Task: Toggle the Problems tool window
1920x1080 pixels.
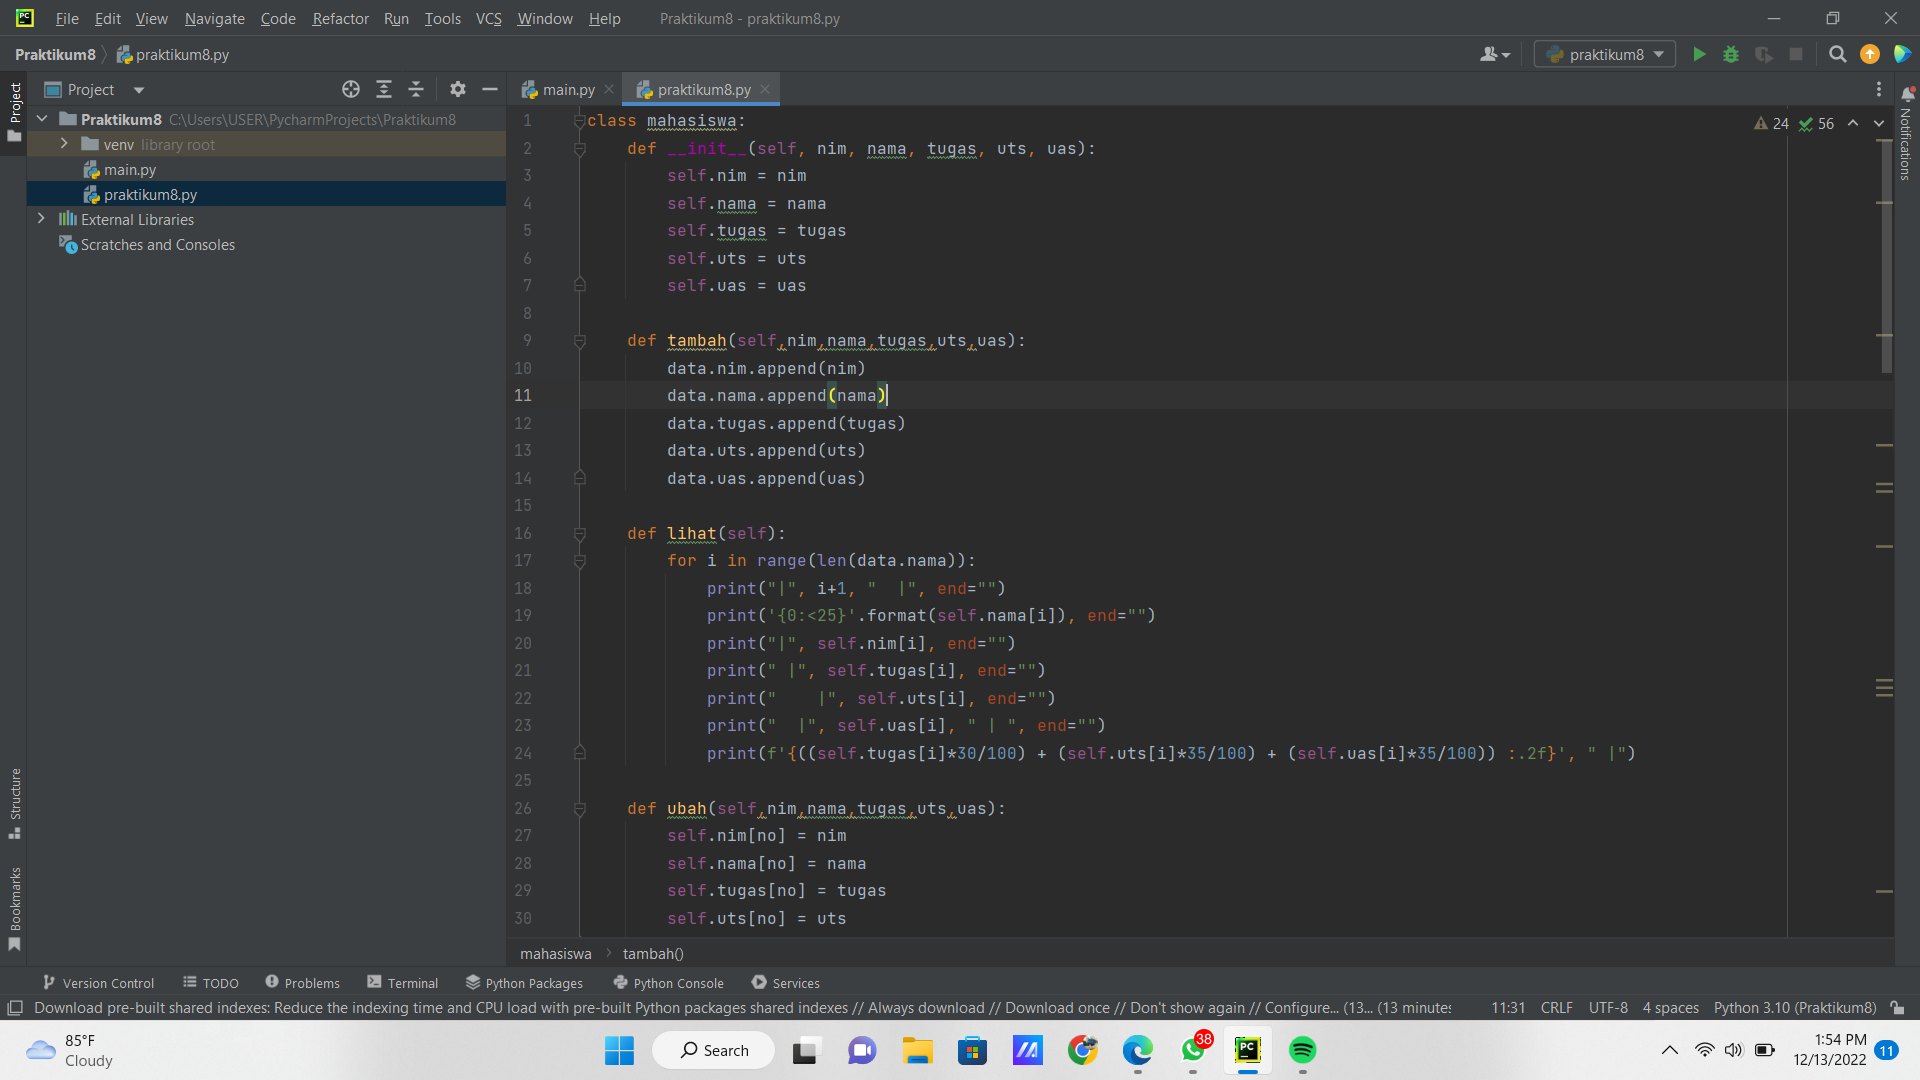Action: click(x=302, y=983)
